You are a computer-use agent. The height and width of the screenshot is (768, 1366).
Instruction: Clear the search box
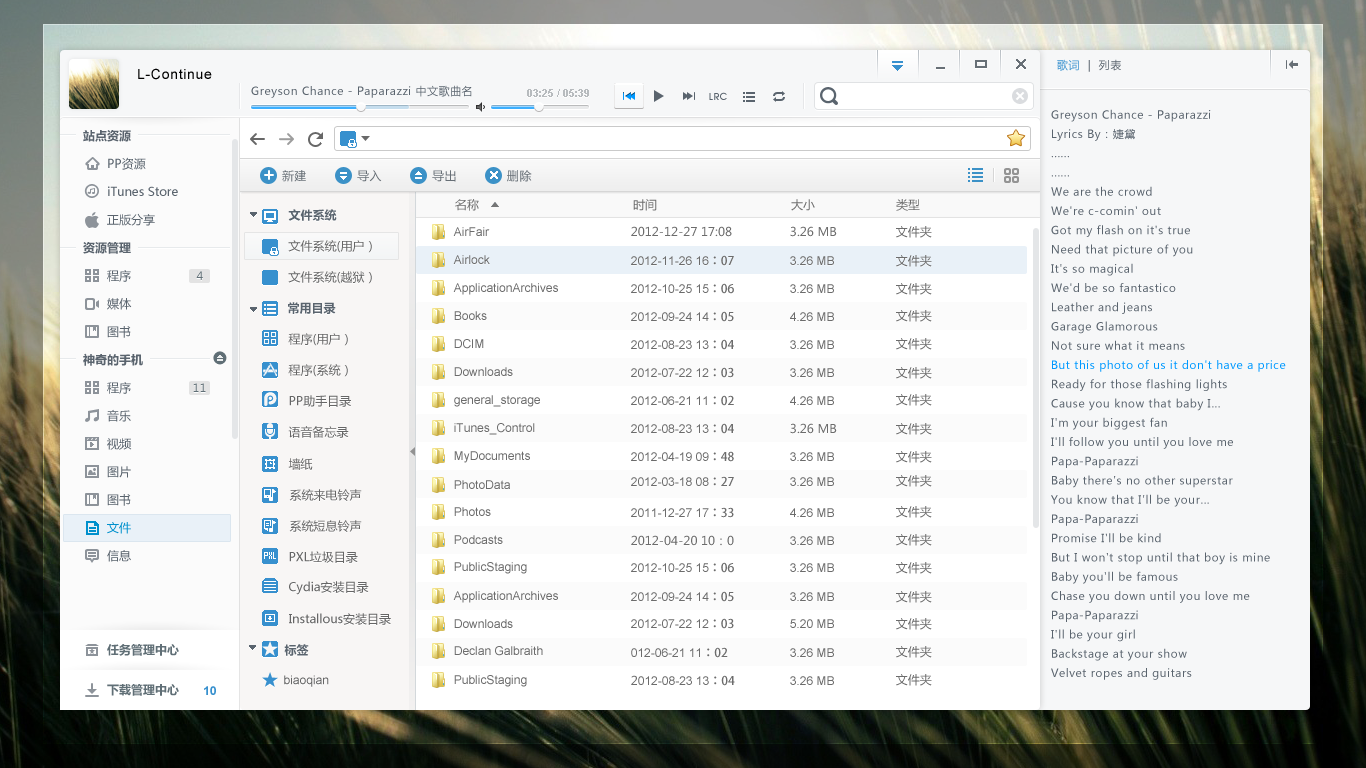1019,96
